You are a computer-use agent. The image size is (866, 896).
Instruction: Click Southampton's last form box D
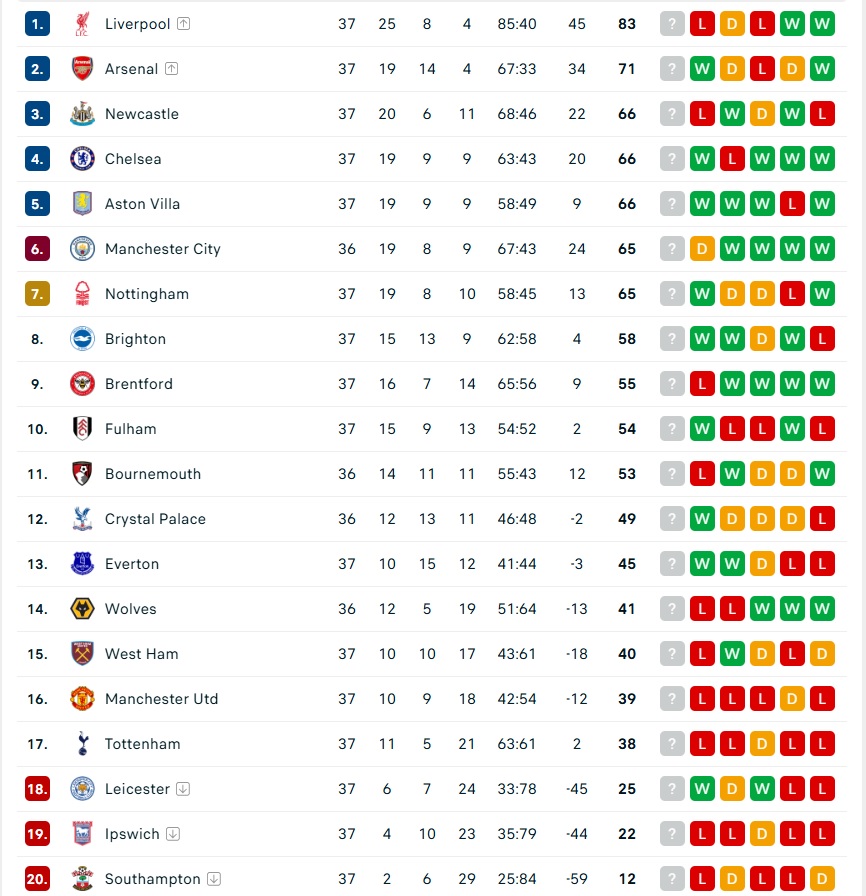point(822,879)
